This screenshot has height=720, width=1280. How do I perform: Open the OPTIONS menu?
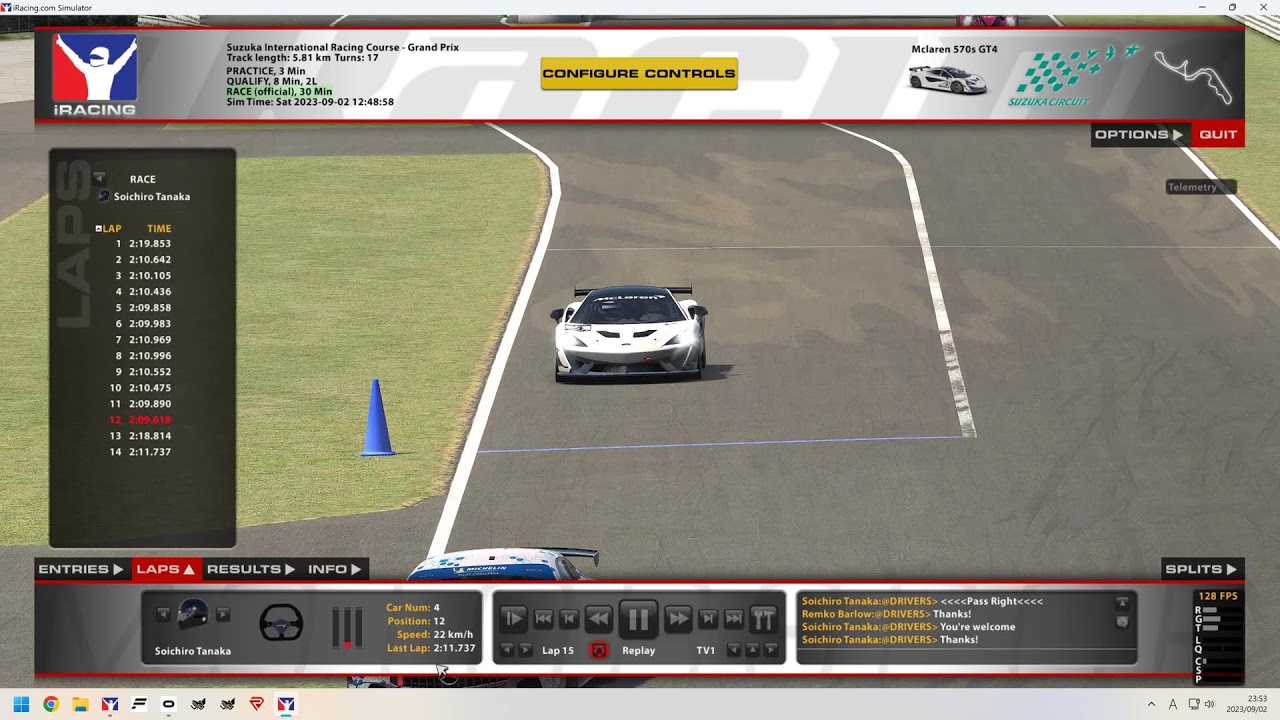tap(1139, 134)
